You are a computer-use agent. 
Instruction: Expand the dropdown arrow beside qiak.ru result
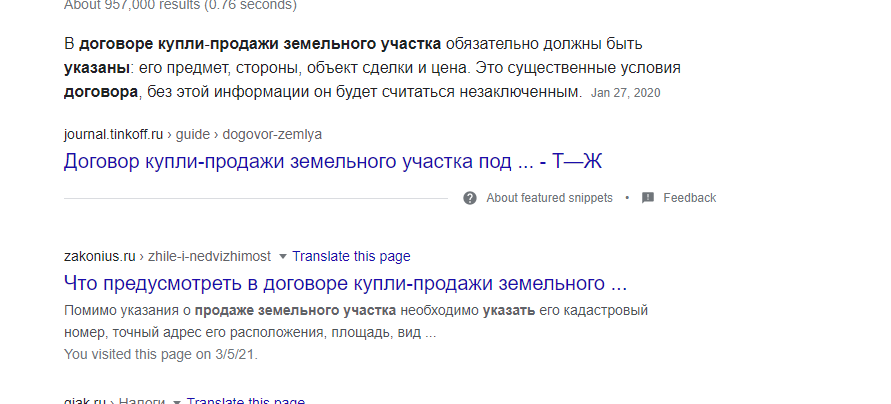pos(177,401)
